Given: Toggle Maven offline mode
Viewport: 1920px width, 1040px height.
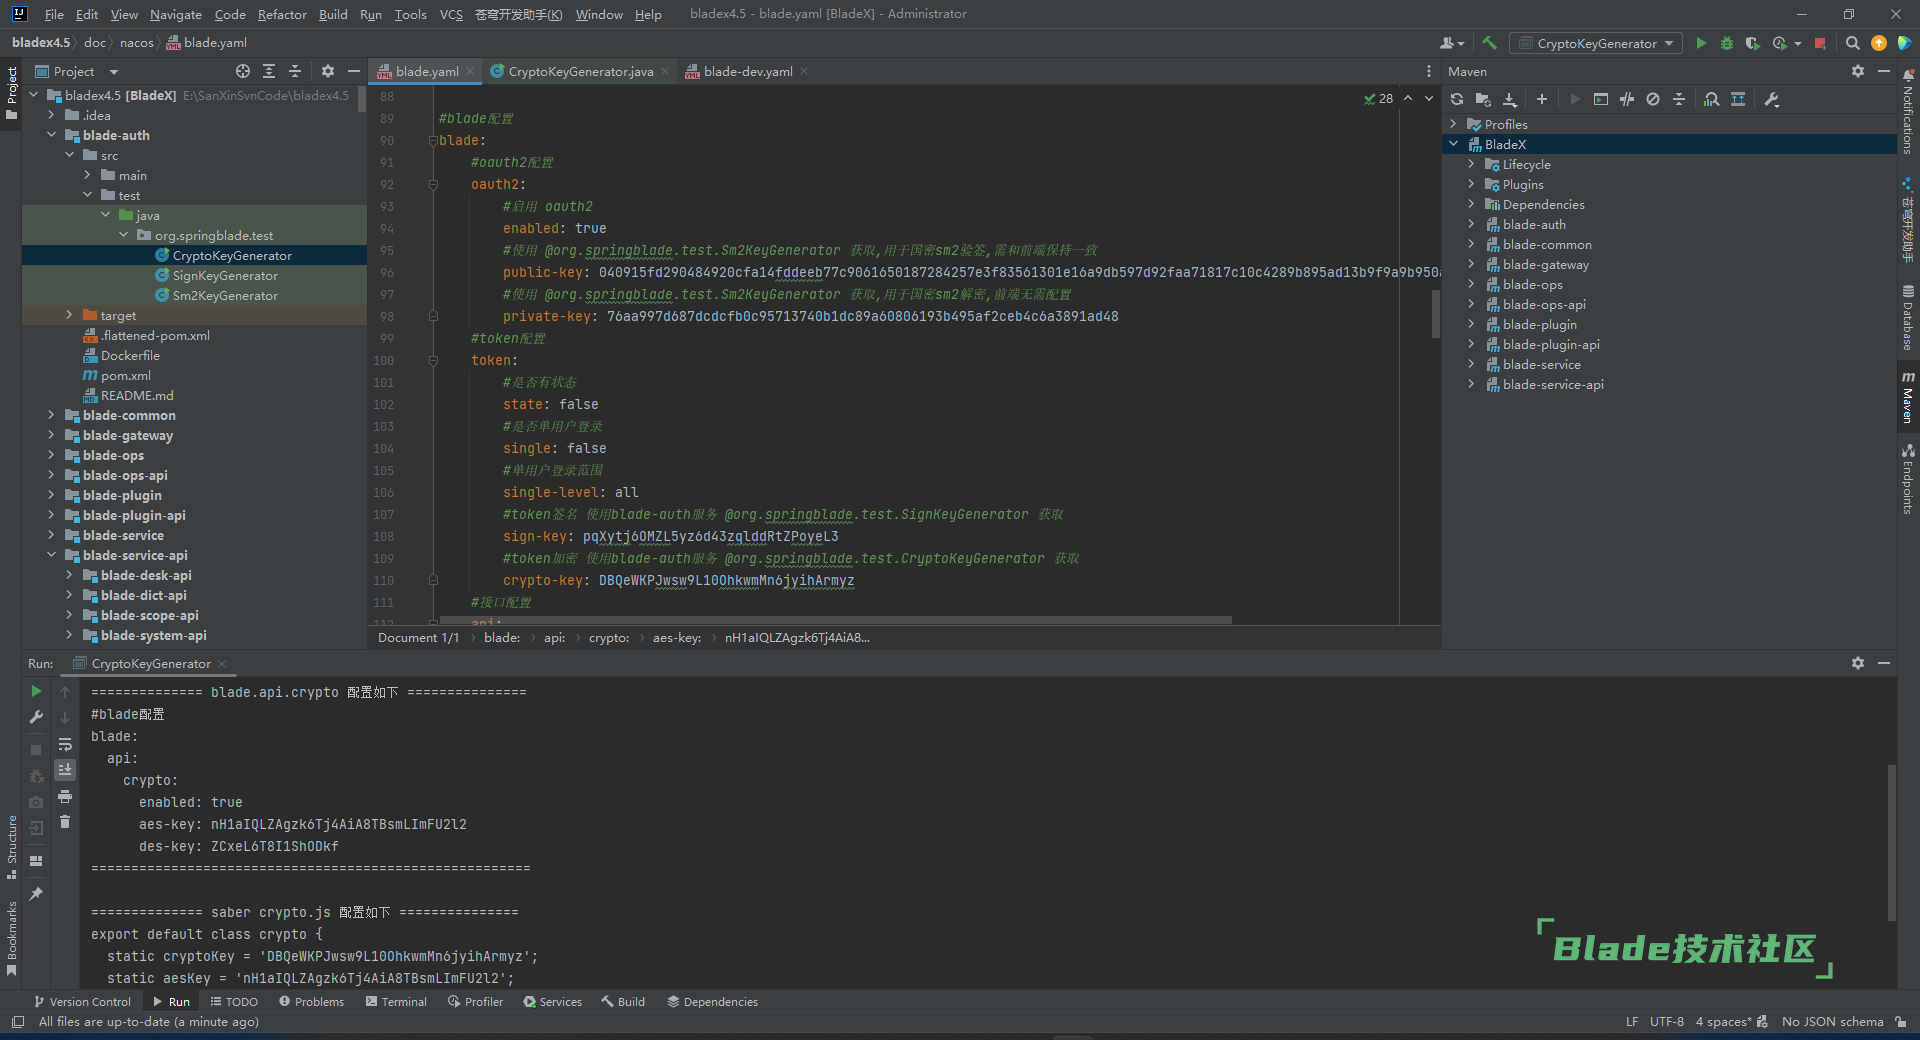Looking at the screenshot, I should coord(1627,99).
